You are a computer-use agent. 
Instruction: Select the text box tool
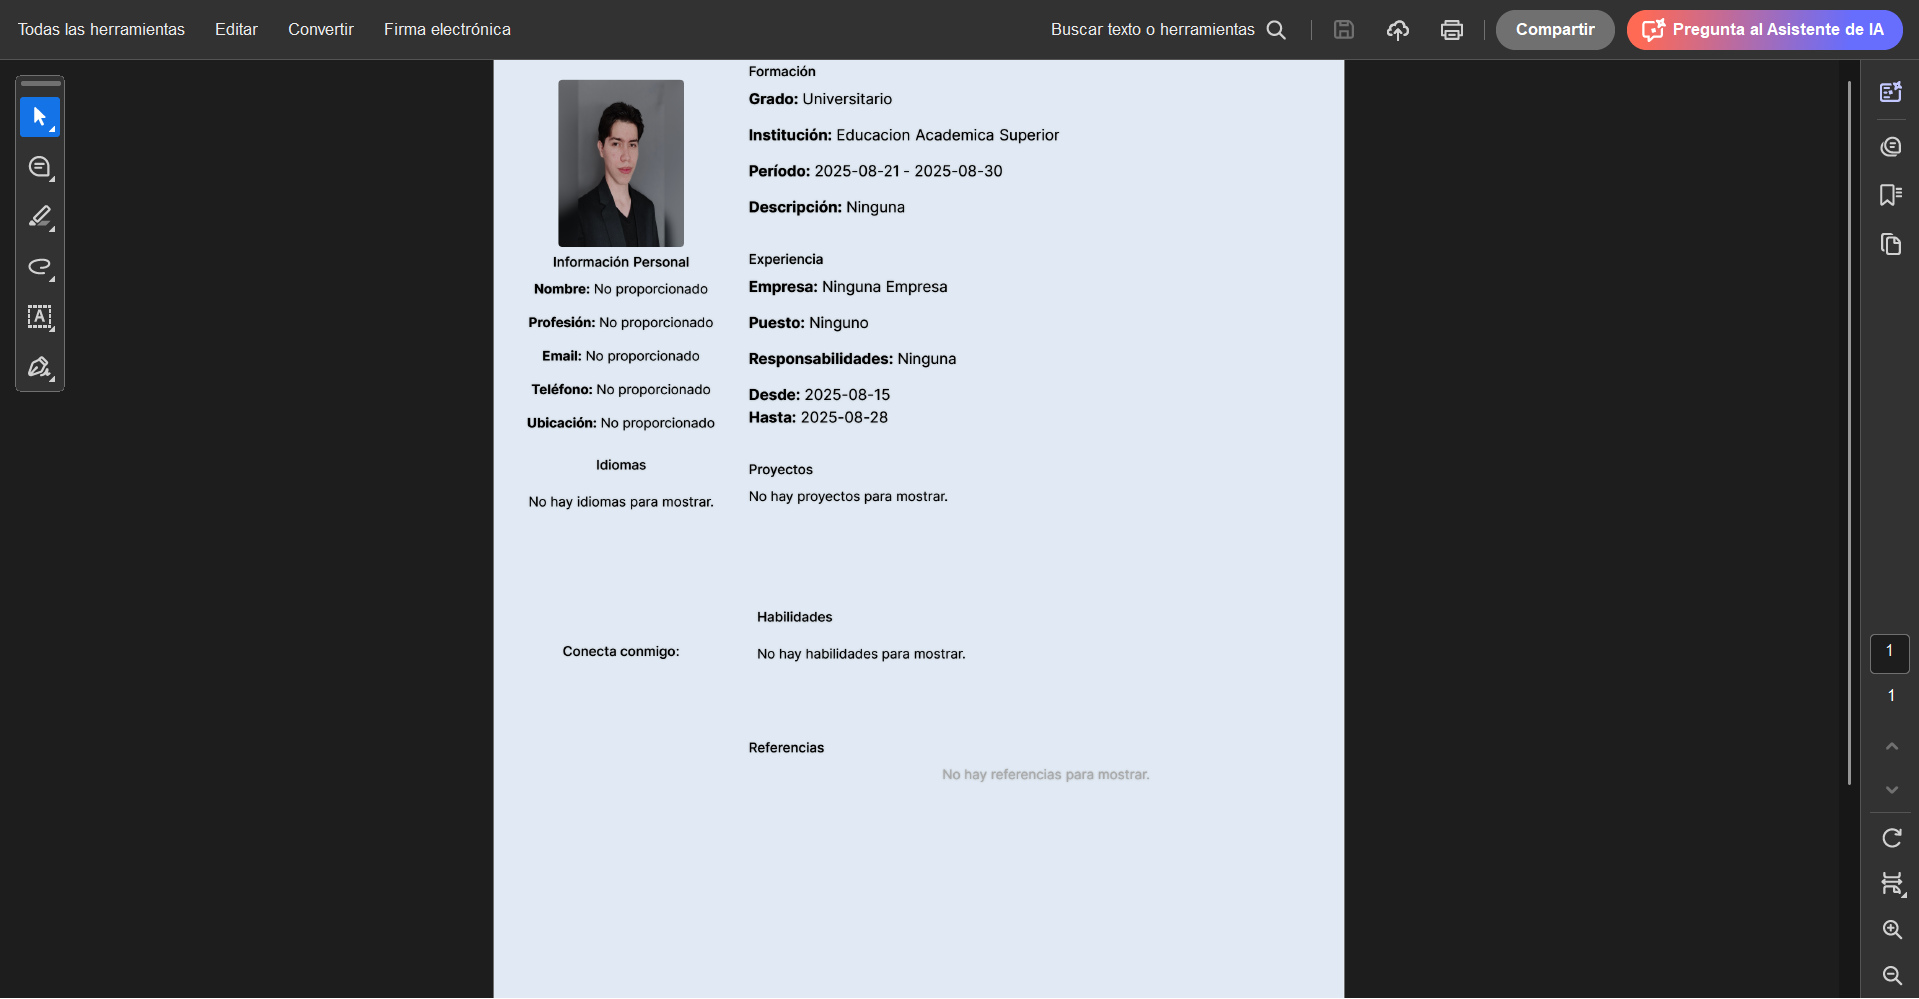point(39,317)
